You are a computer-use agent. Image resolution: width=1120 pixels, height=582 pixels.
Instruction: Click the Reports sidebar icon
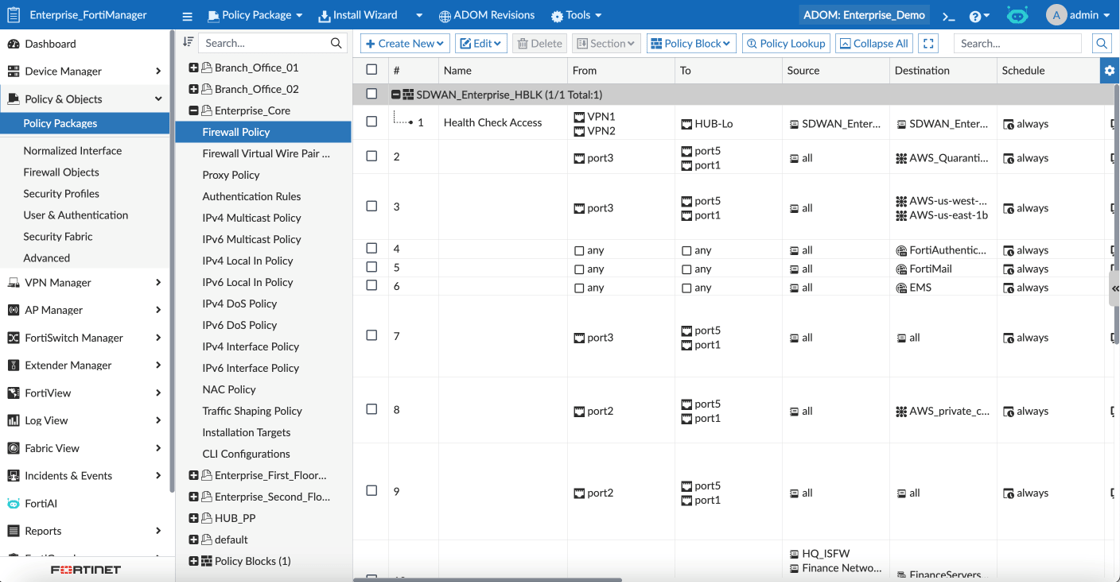tap(14, 531)
